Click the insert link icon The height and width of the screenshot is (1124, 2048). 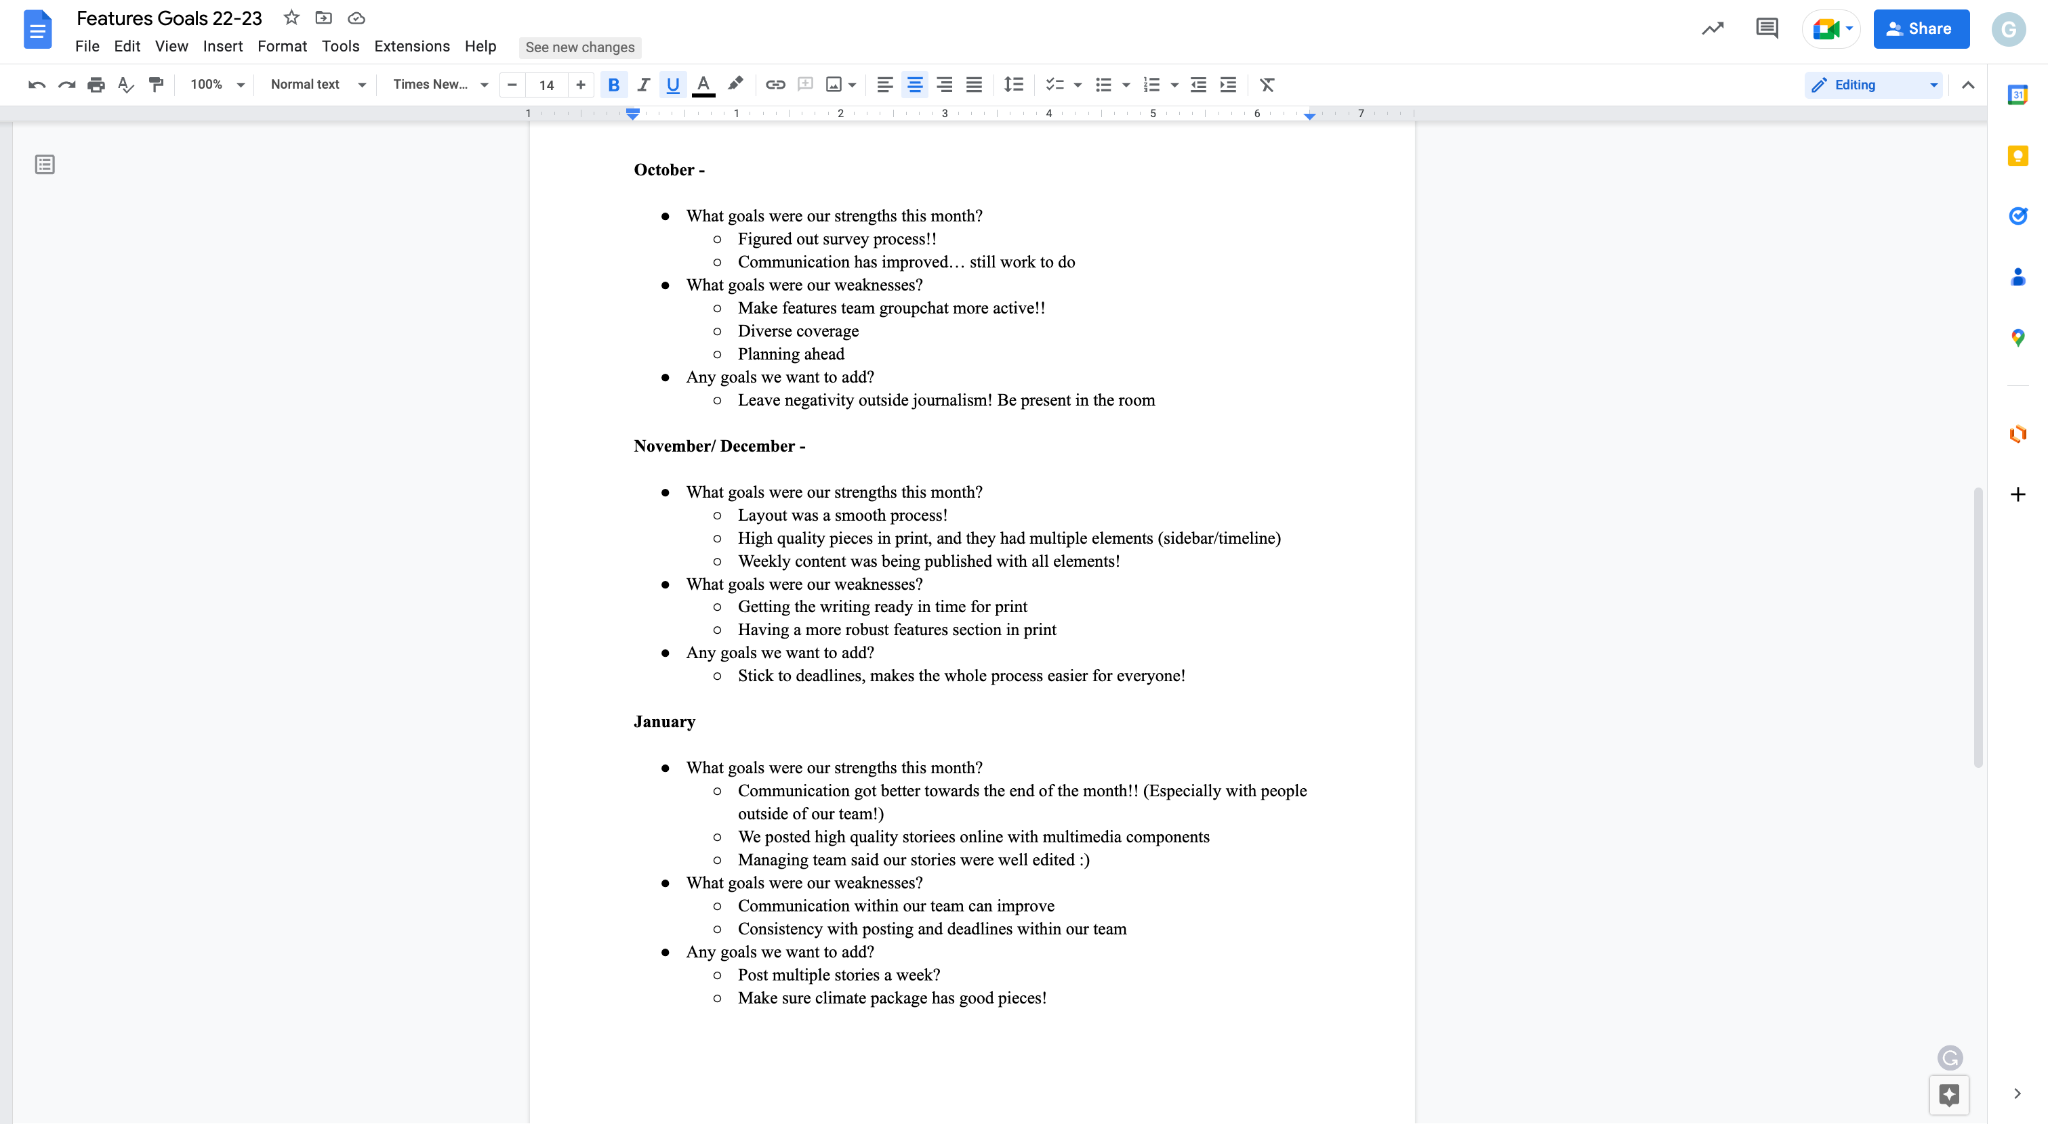coord(775,85)
